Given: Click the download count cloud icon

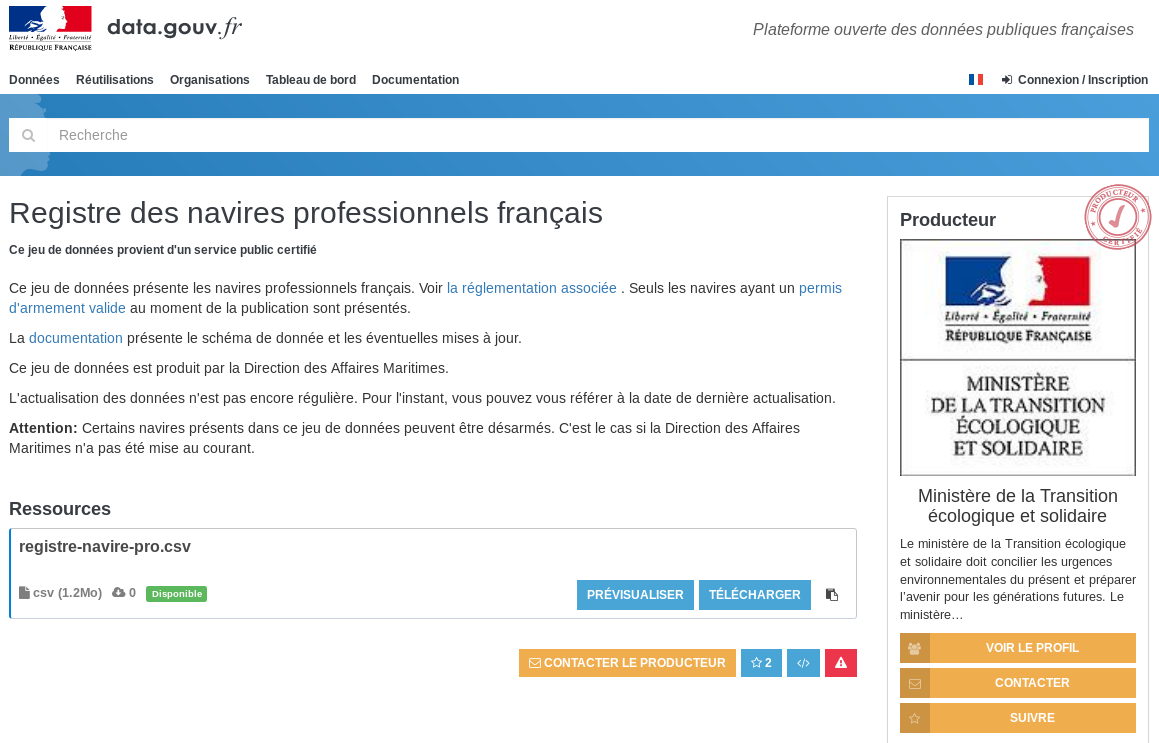Looking at the screenshot, I should coord(118,592).
